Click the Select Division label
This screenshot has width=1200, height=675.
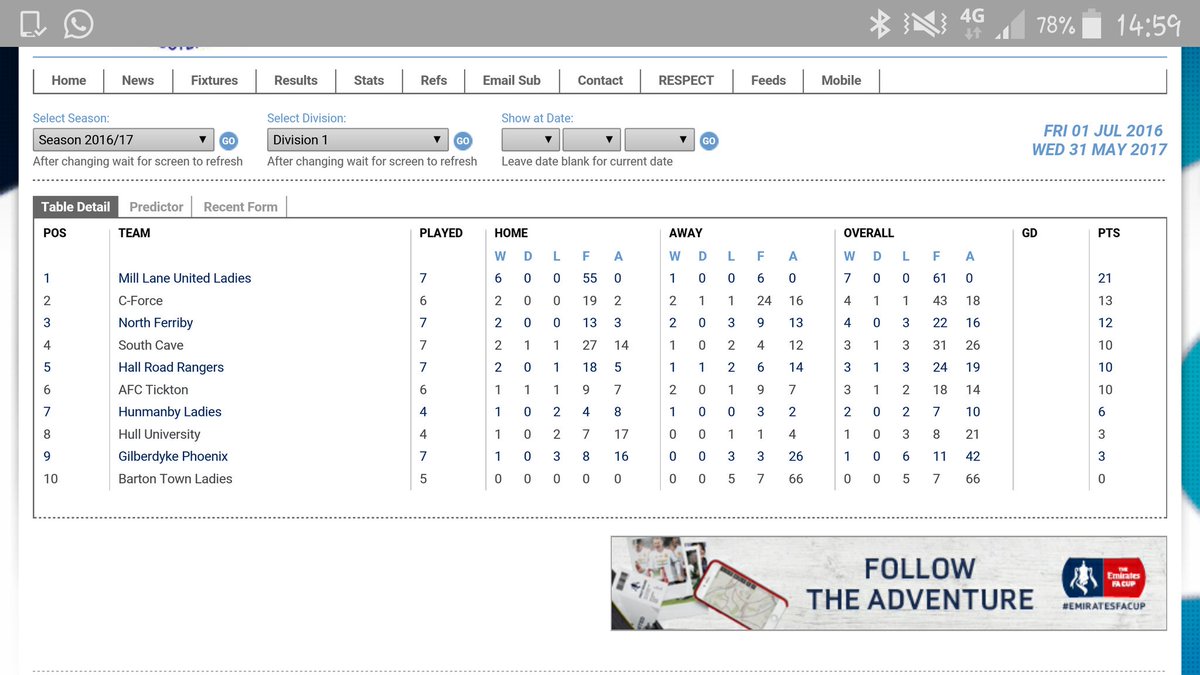coord(307,118)
